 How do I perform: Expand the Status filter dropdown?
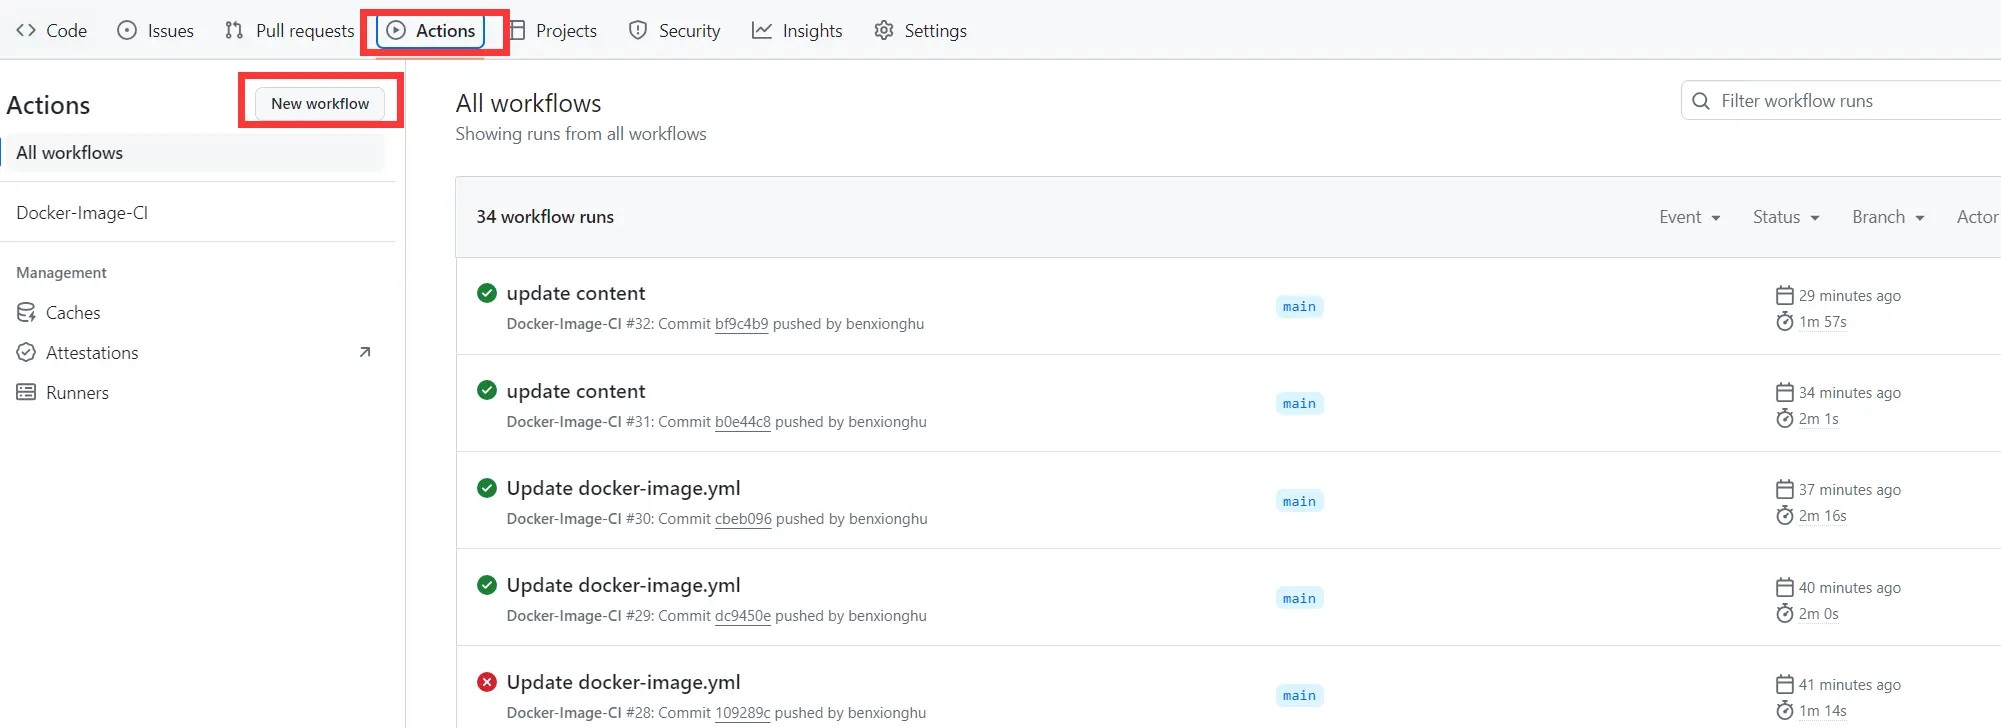(1786, 217)
